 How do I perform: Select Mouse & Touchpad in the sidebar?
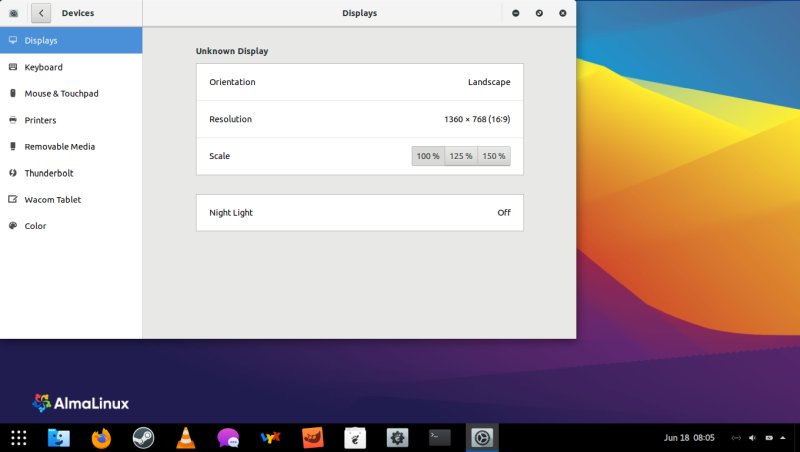click(61, 93)
